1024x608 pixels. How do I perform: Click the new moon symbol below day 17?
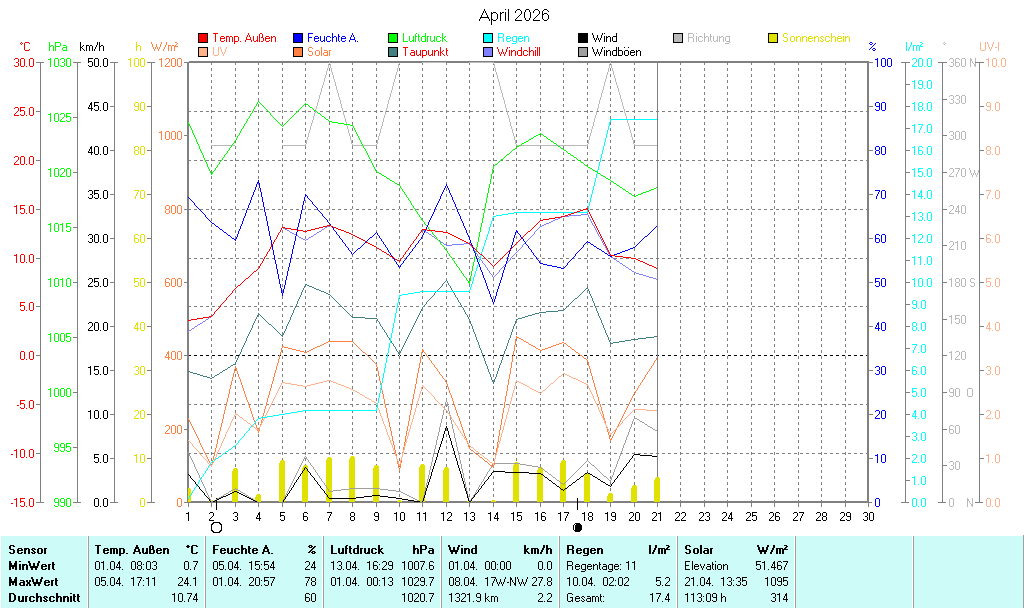577,527
